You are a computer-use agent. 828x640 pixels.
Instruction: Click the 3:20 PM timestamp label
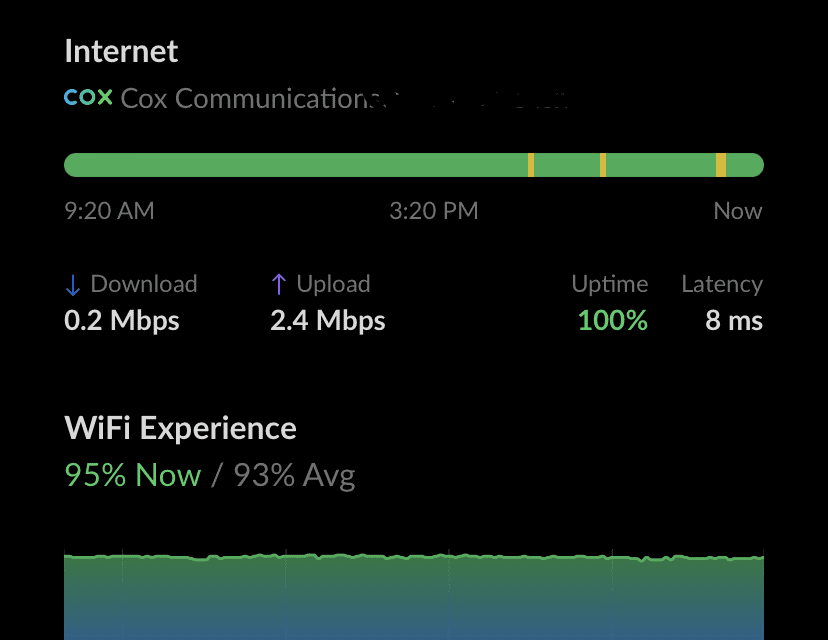point(434,211)
